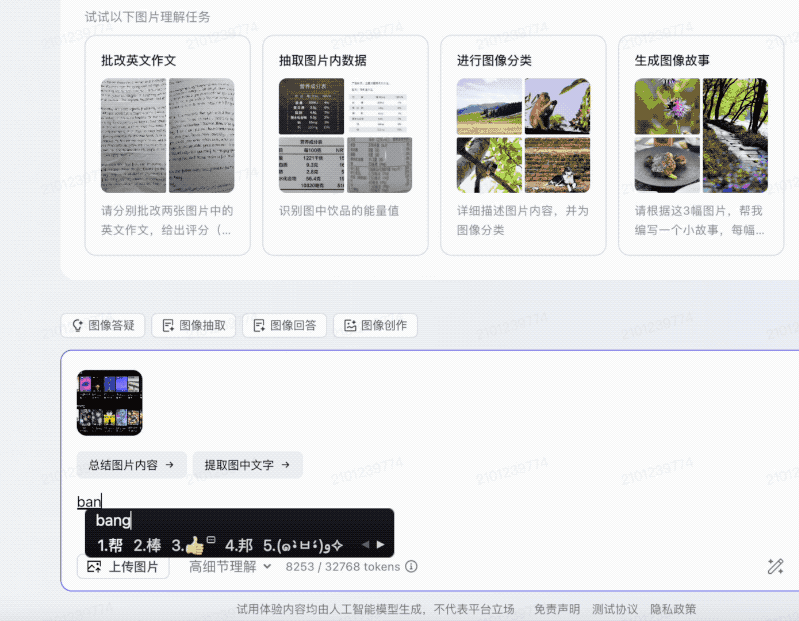The height and width of the screenshot is (621, 799).
Task: Click the 隐私政策 link
Action: click(673, 609)
